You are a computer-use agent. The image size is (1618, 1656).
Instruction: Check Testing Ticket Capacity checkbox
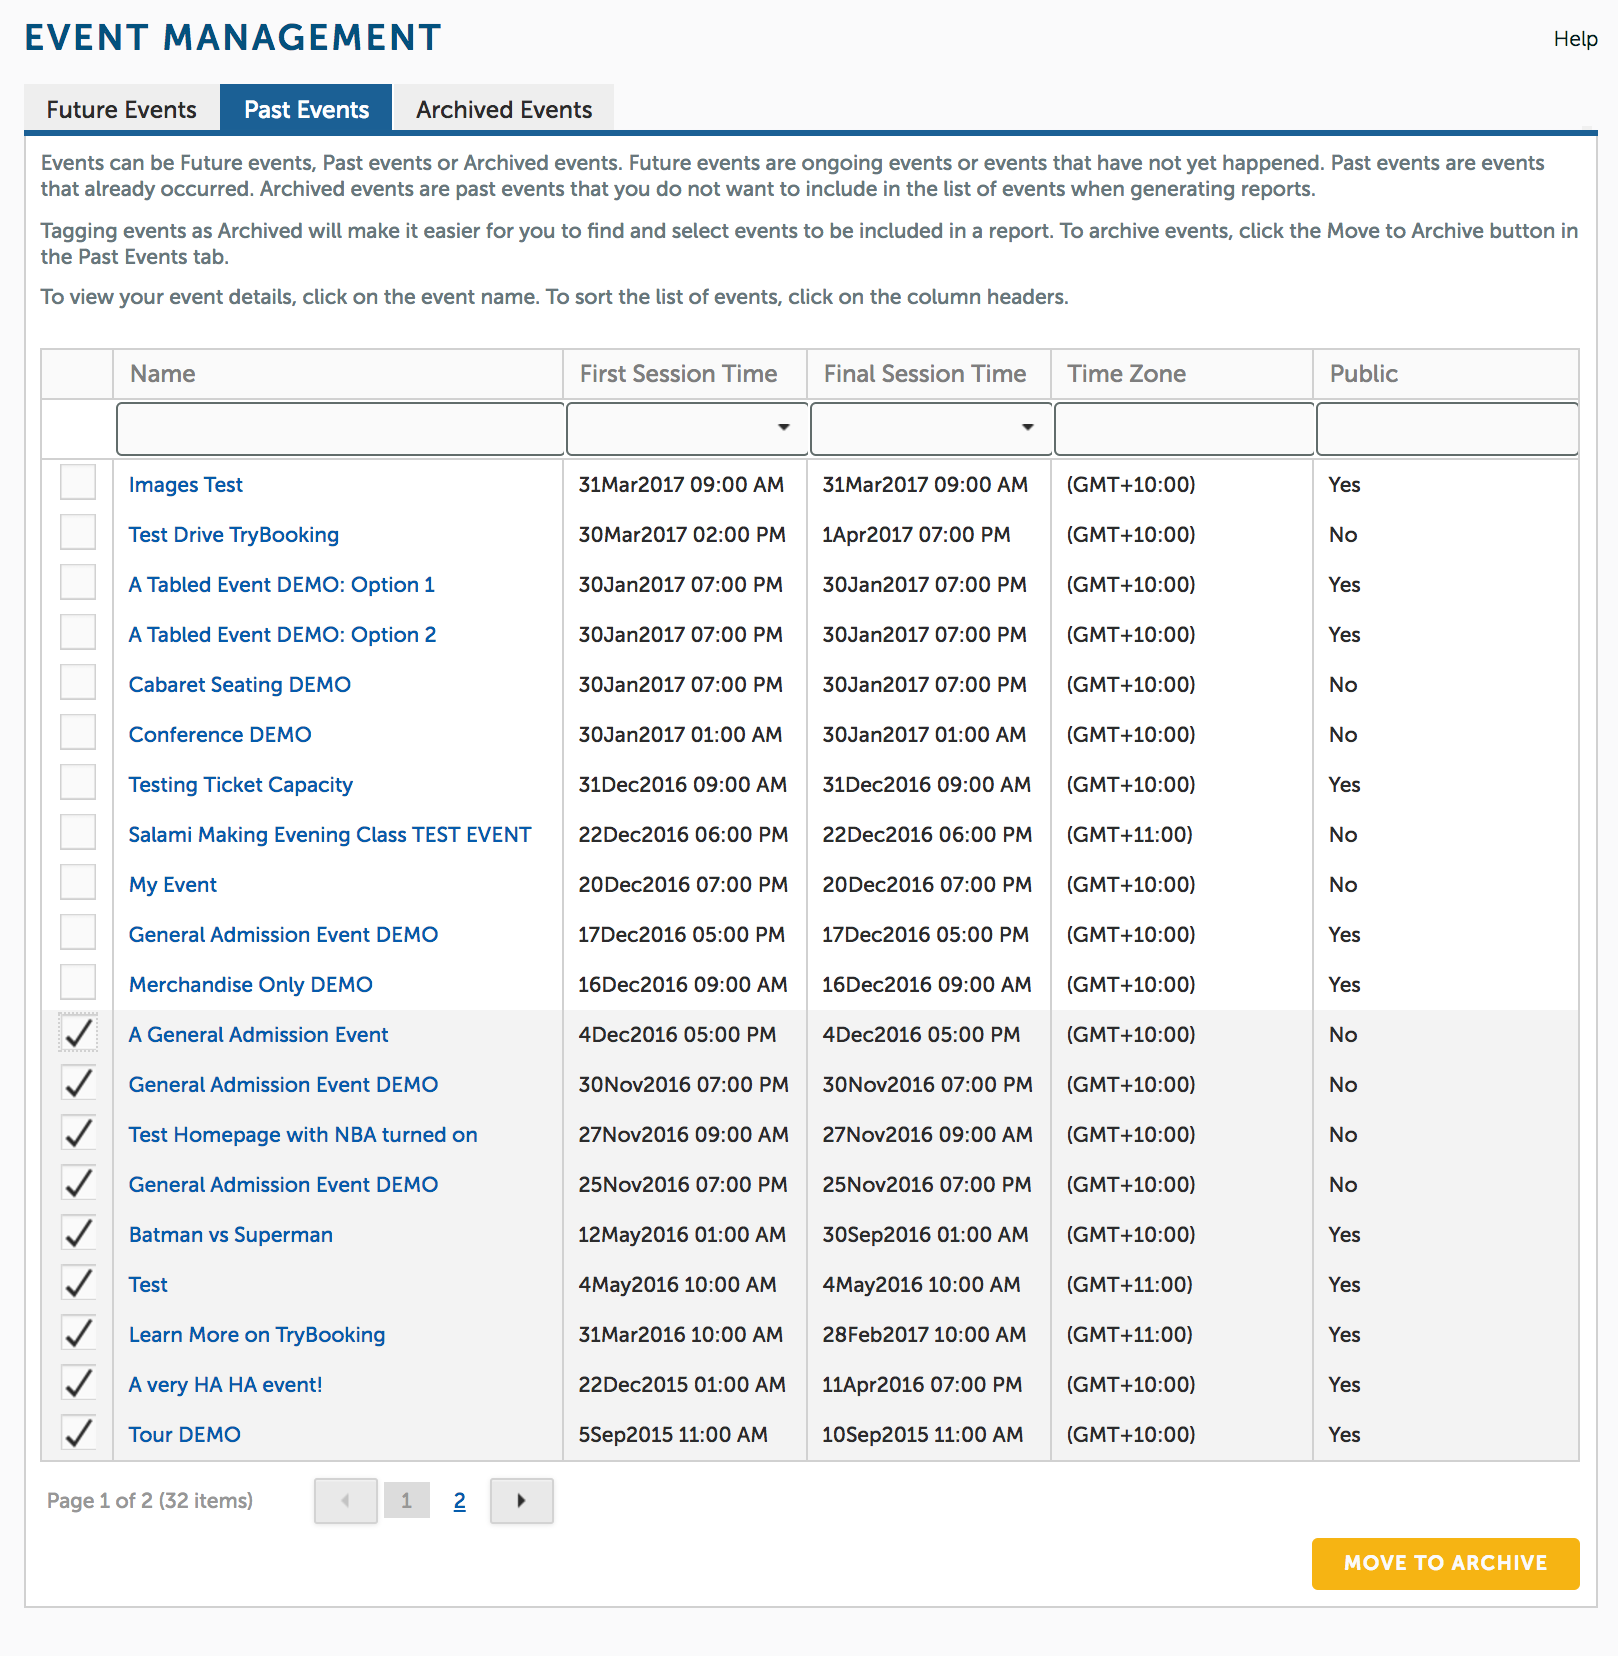[78, 782]
